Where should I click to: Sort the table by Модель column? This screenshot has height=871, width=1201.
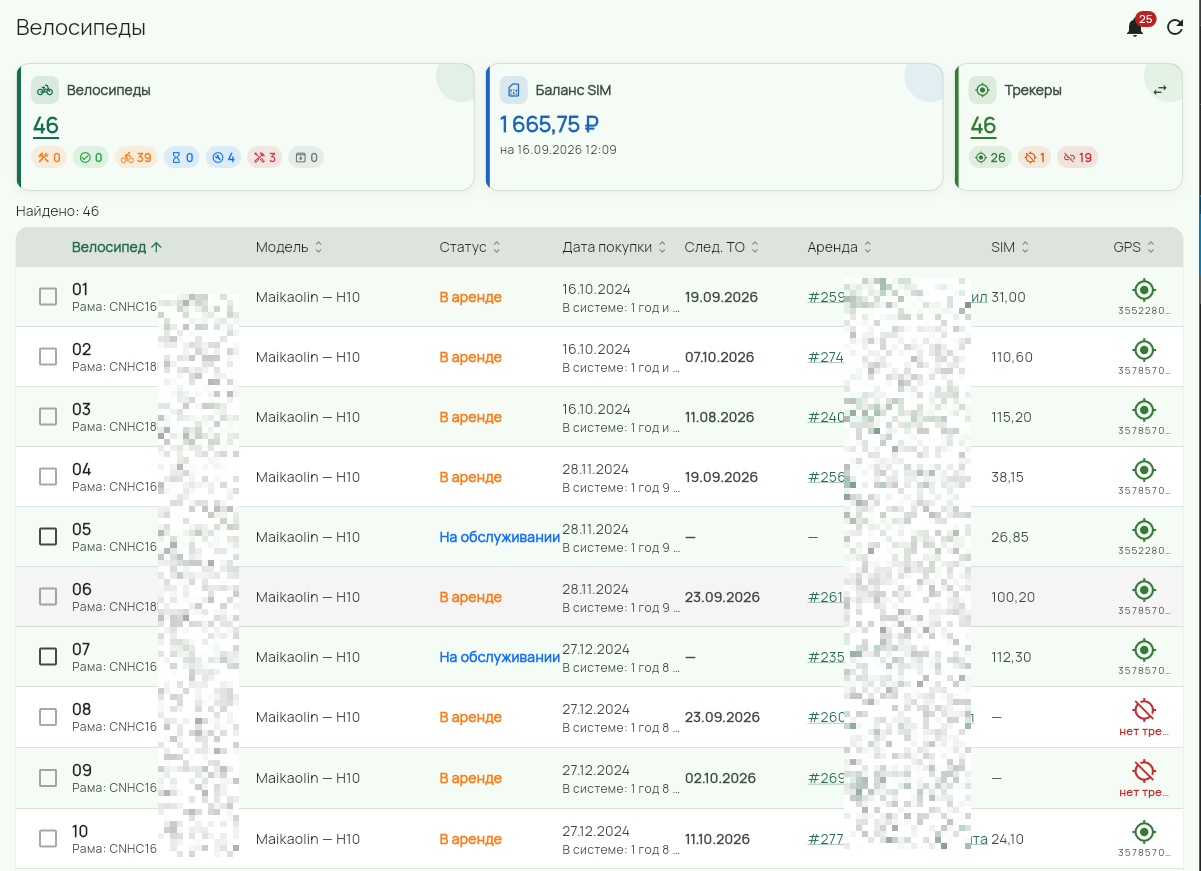289,247
